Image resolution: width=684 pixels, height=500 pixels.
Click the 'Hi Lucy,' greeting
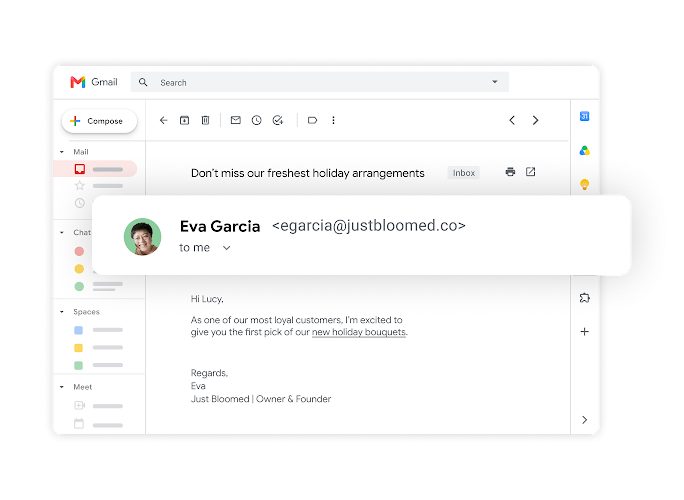tap(207, 299)
